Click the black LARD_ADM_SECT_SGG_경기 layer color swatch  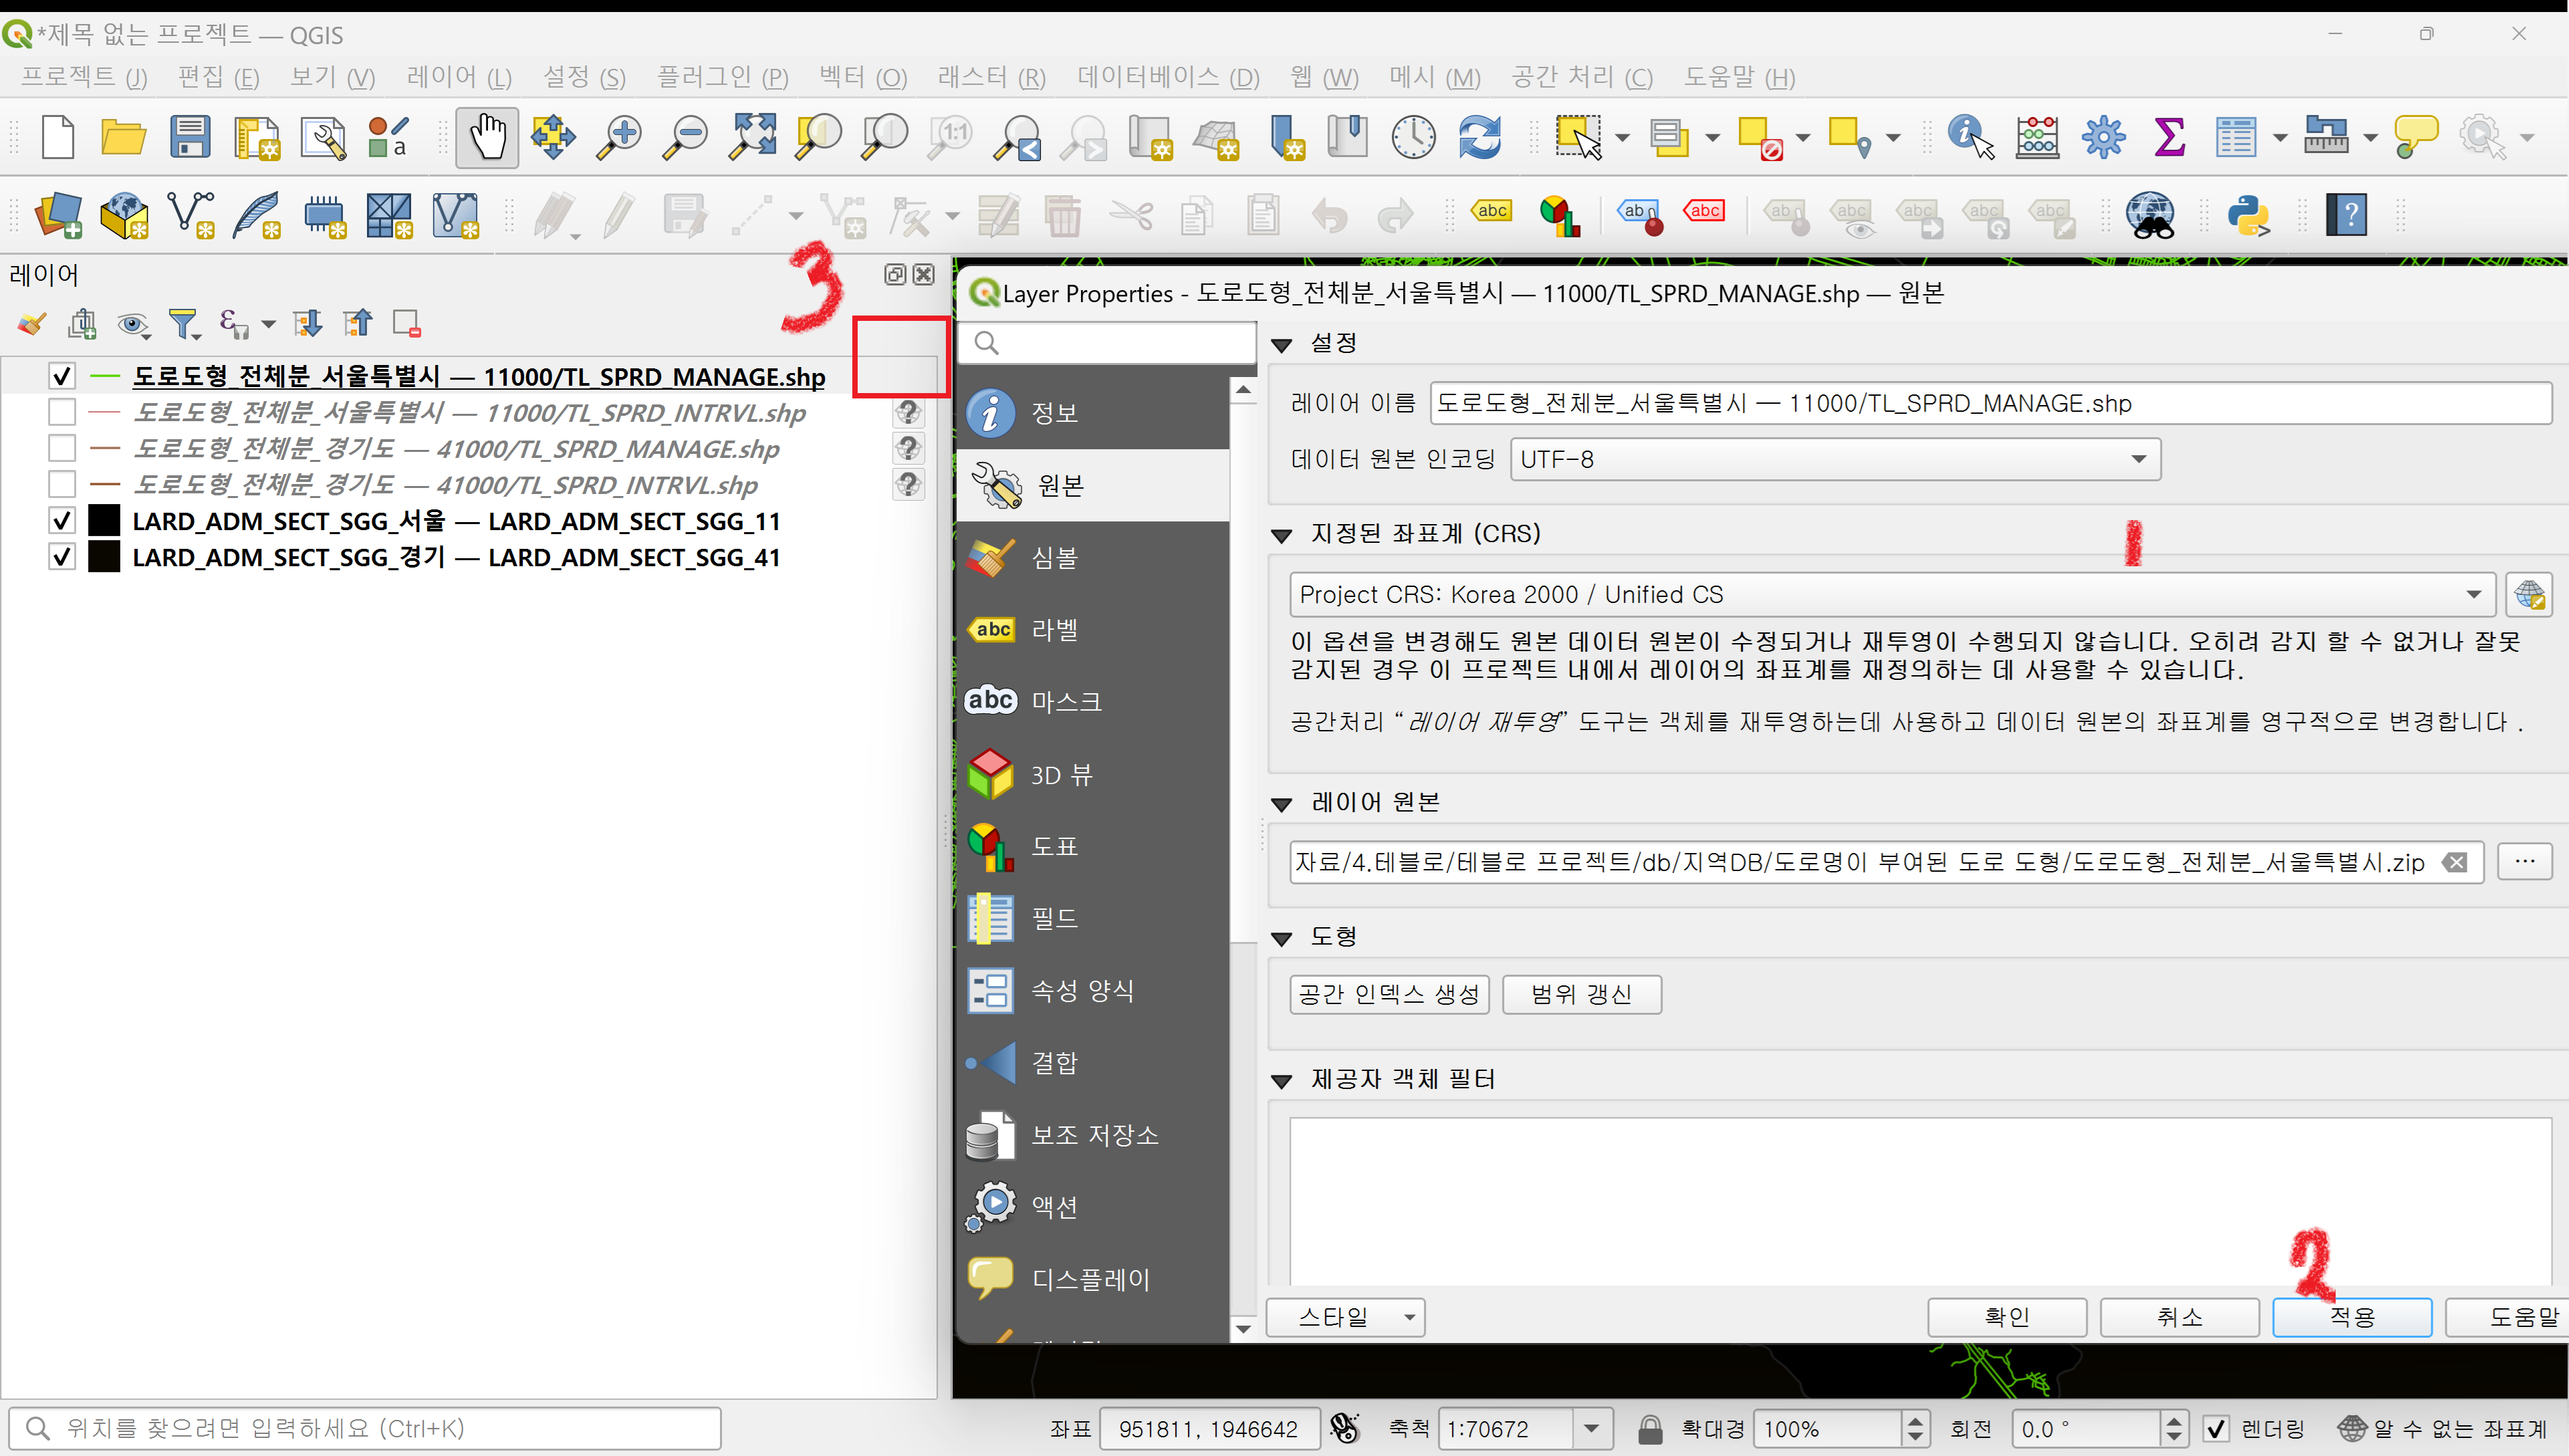104,557
